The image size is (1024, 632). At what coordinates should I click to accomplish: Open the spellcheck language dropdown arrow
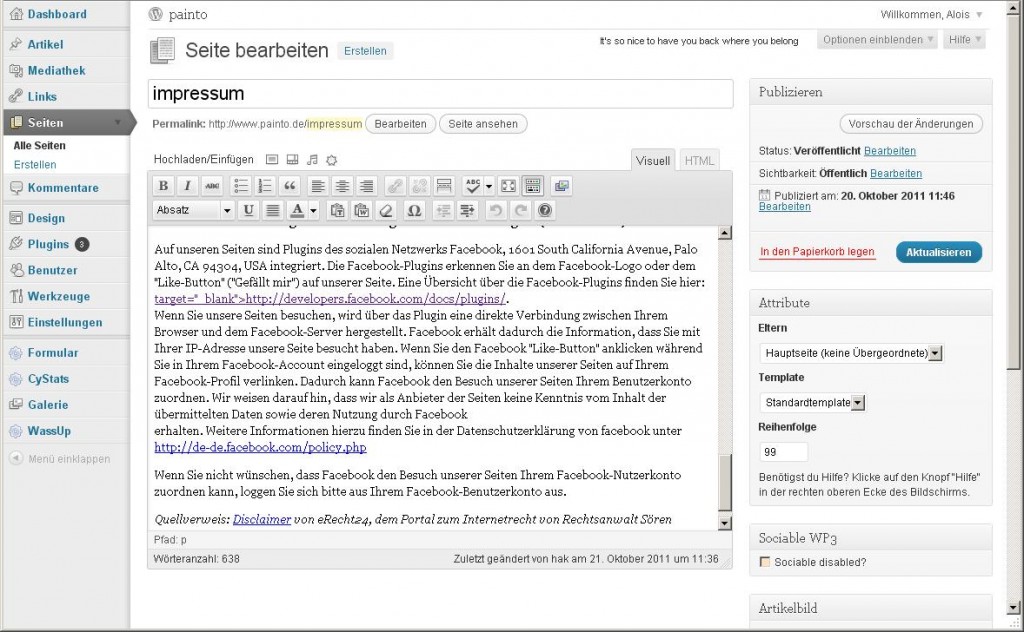pos(488,186)
